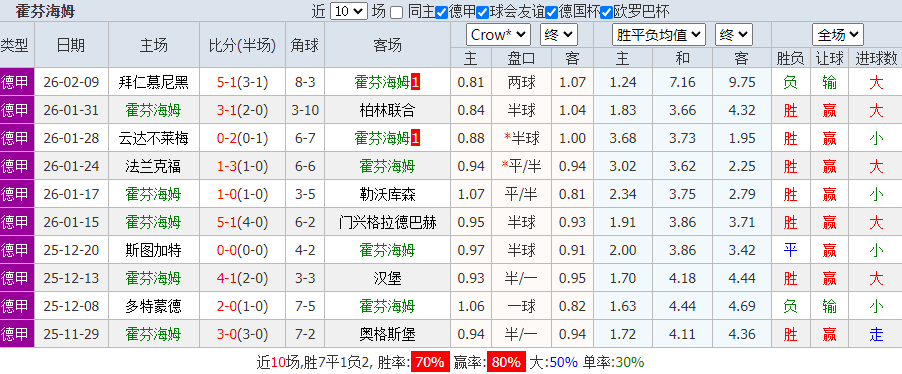Click the 让球 column header

(830, 58)
